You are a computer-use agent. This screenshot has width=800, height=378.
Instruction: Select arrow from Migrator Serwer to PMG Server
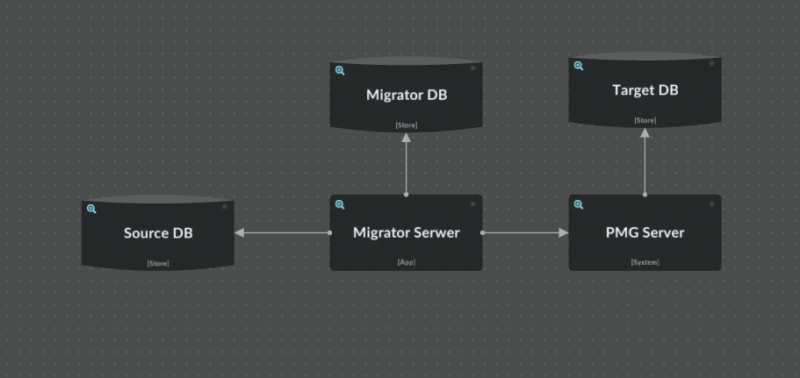tap(526, 233)
